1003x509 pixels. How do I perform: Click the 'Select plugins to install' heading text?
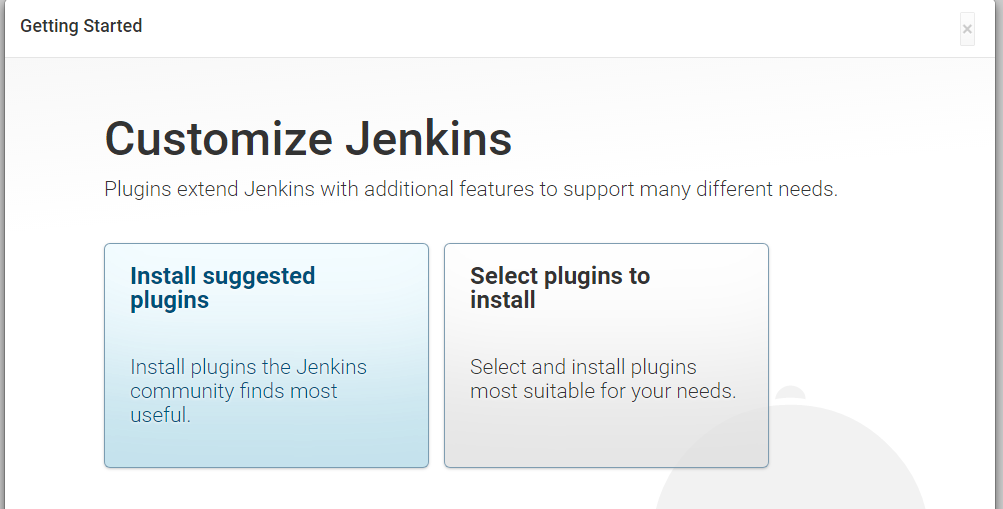click(559, 277)
